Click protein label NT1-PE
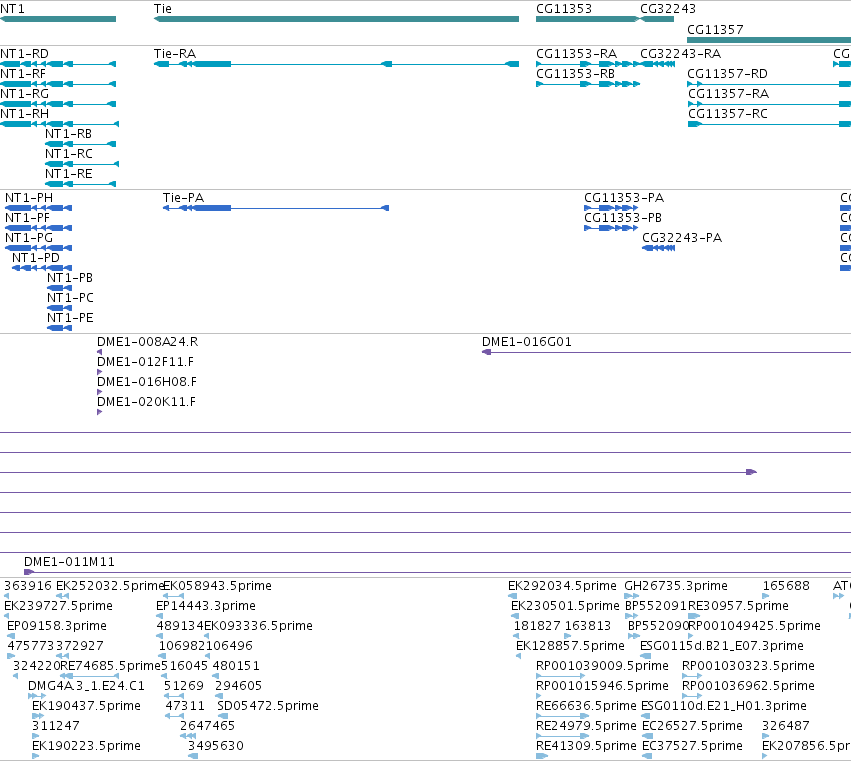Viewport: 851px width, 761px height. pyautogui.click(x=70, y=319)
